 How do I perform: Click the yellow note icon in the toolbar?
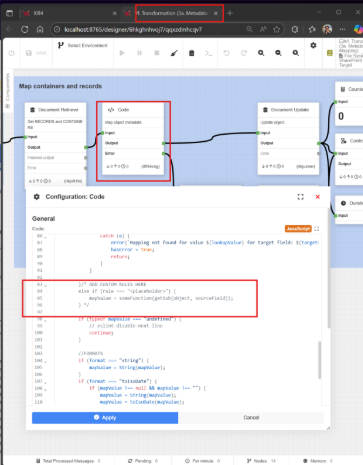330,53
